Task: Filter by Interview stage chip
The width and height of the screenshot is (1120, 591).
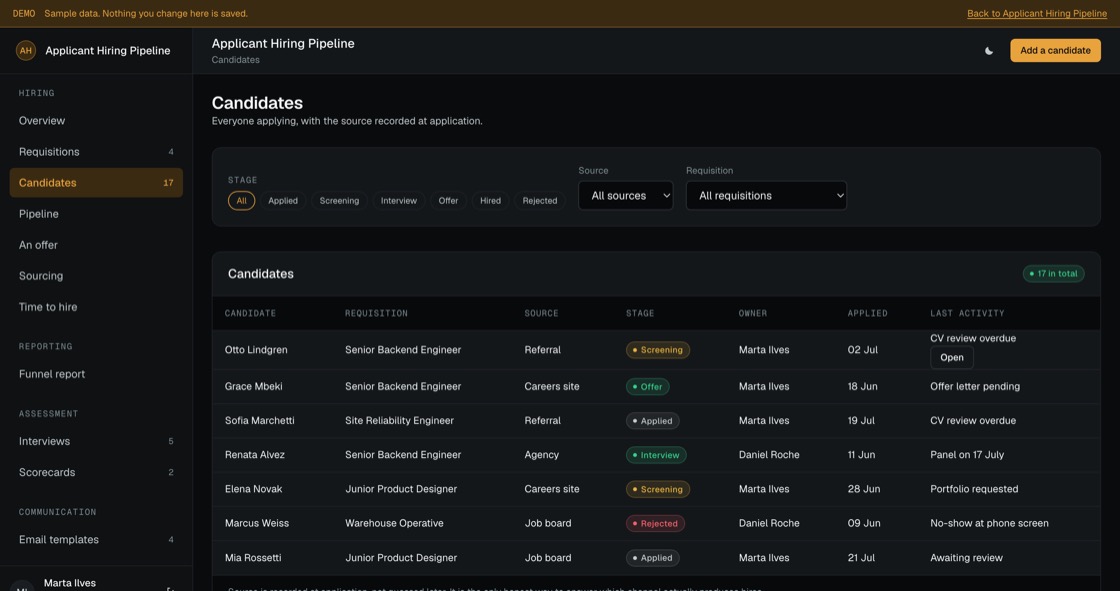Action: [x=399, y=201]
